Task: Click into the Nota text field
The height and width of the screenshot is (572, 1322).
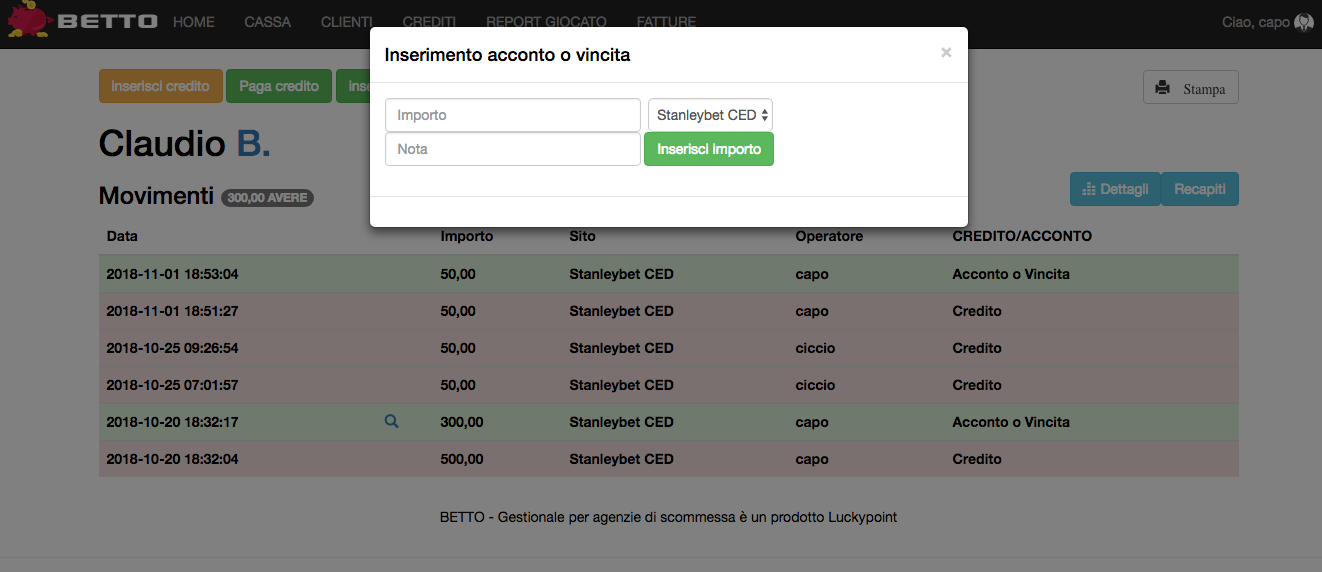Action: tap(512, 149)
